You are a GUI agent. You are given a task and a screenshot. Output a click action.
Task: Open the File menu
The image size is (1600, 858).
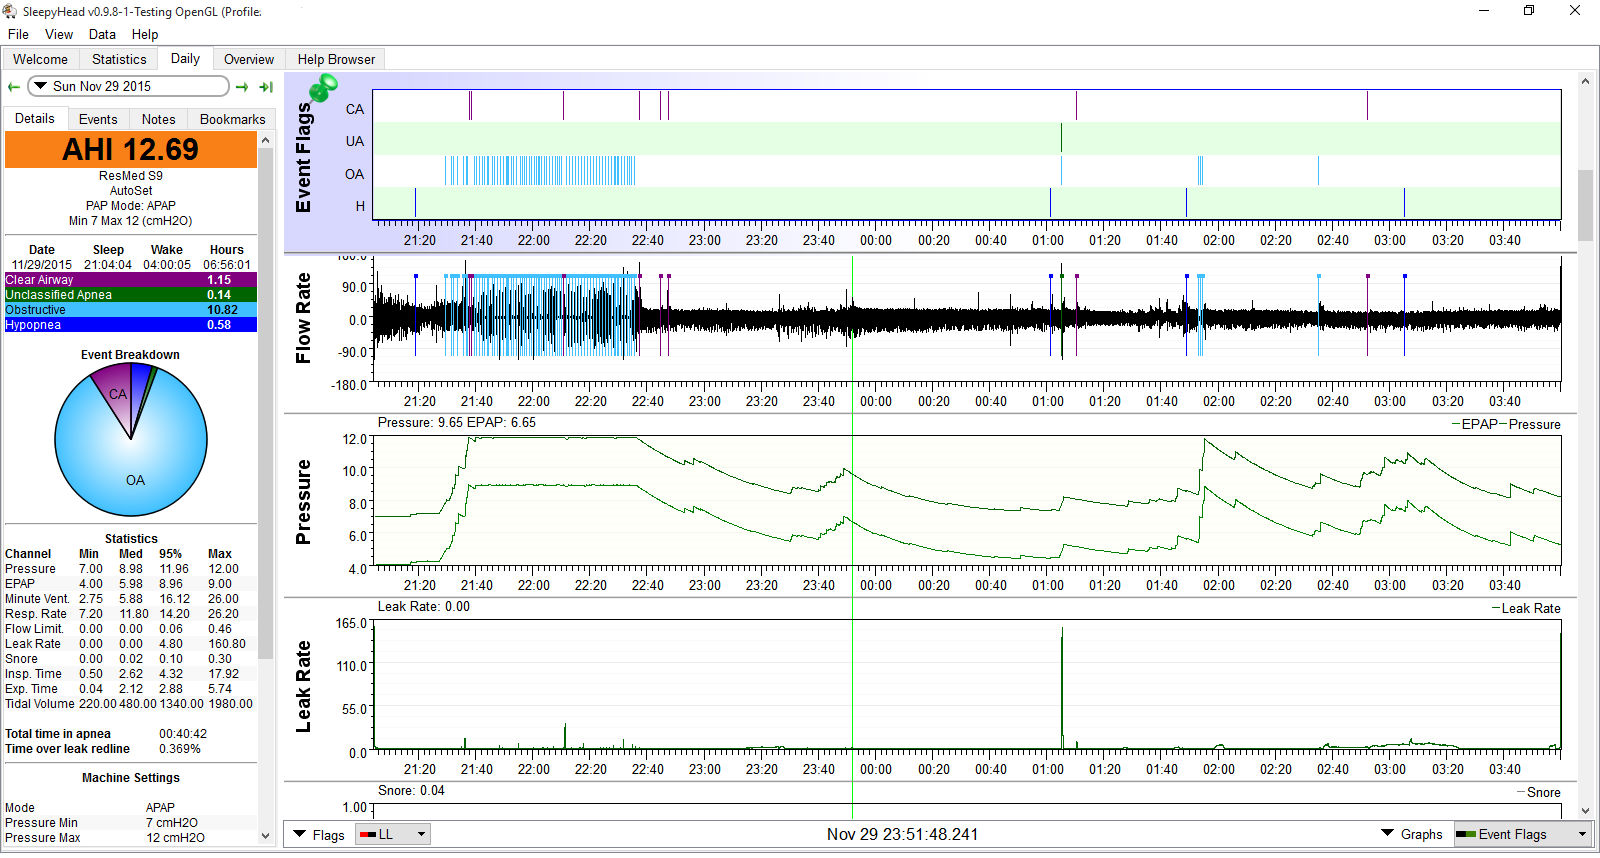[x=18, y=34]
